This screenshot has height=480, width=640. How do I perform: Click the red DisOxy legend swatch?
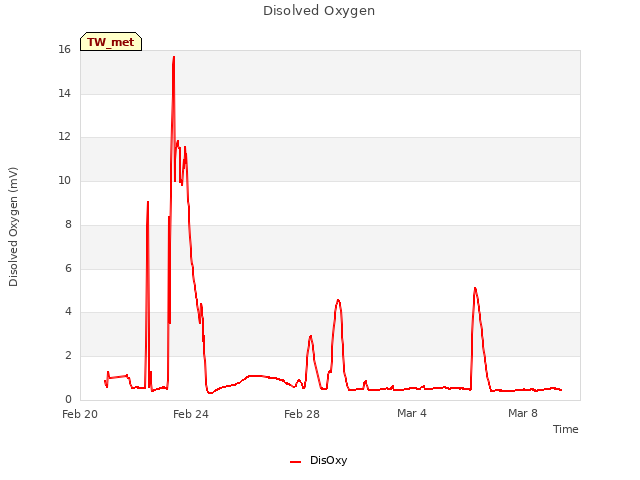pos(295,462)
